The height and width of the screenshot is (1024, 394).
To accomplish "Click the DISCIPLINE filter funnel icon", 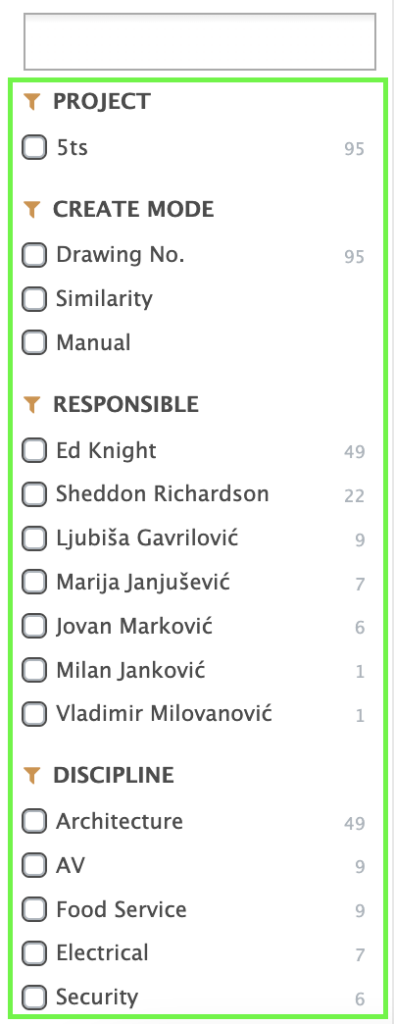I will point(31,775).
